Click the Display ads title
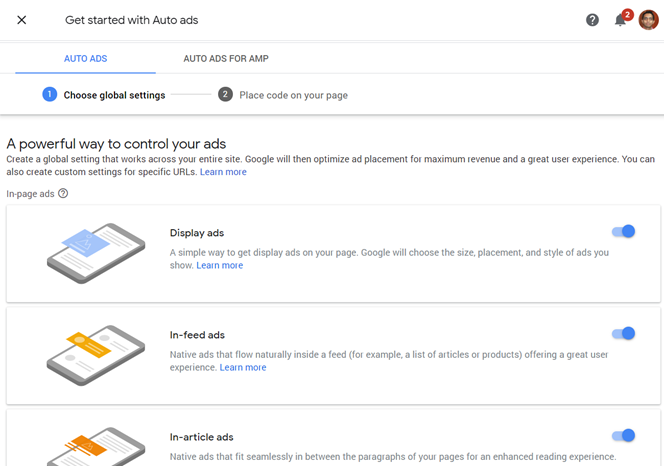The width and height of the screenshot is (664, 466). (197, 233)
